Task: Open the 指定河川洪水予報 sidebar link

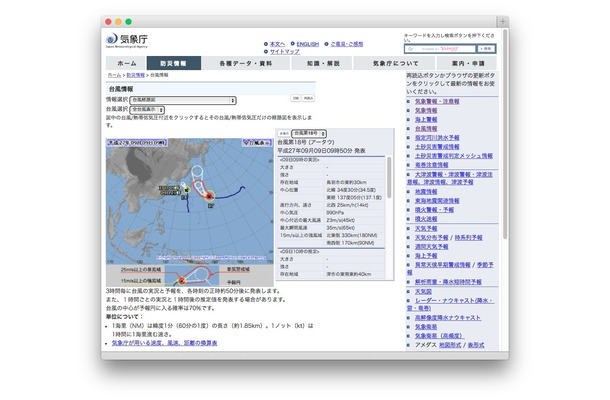Action: click(437, 138)
